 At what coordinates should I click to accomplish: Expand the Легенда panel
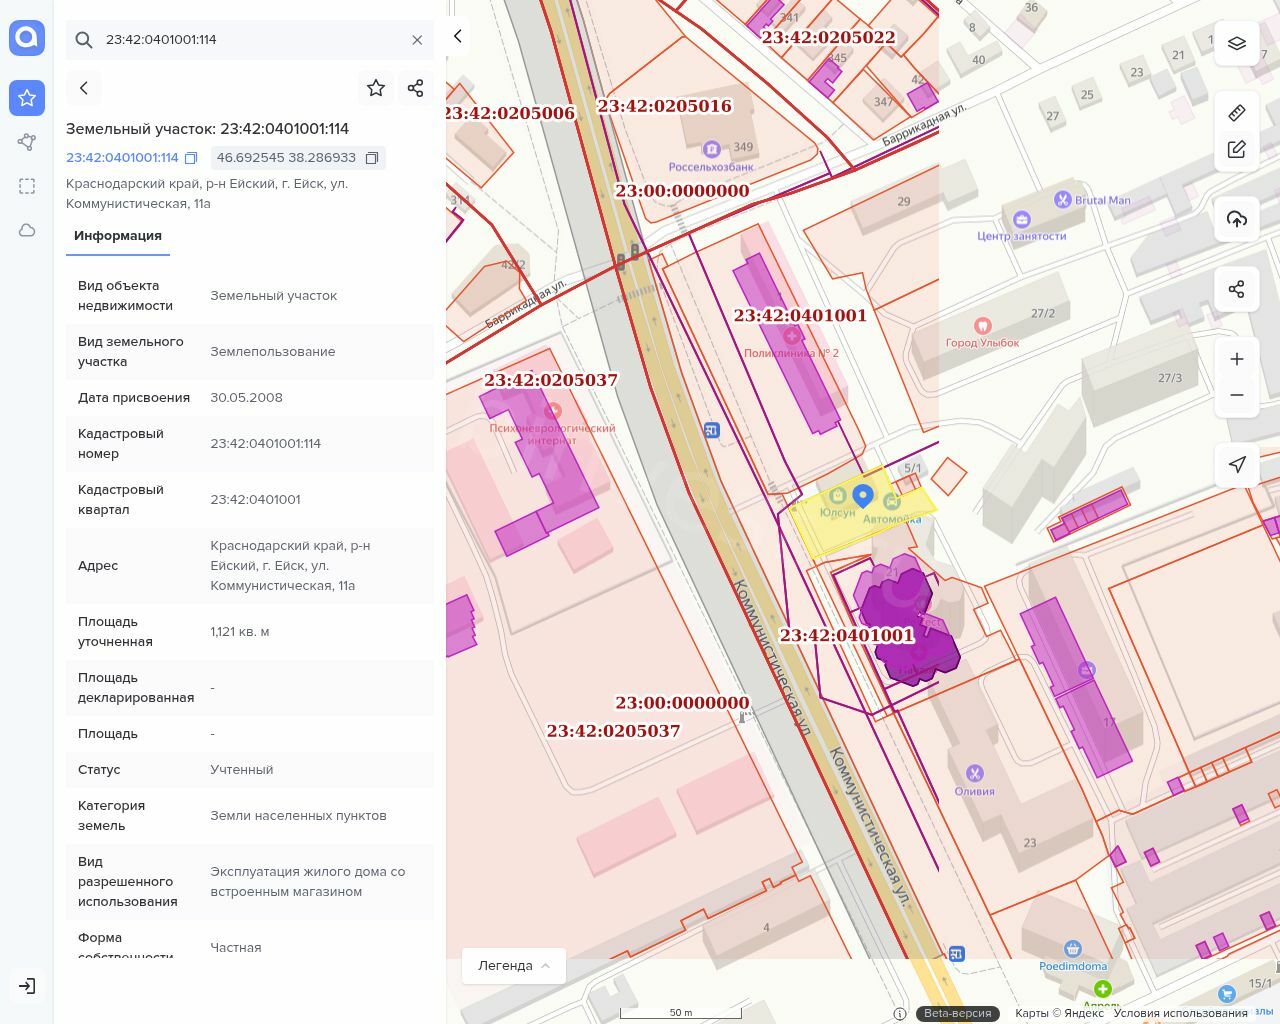(514, 965)
